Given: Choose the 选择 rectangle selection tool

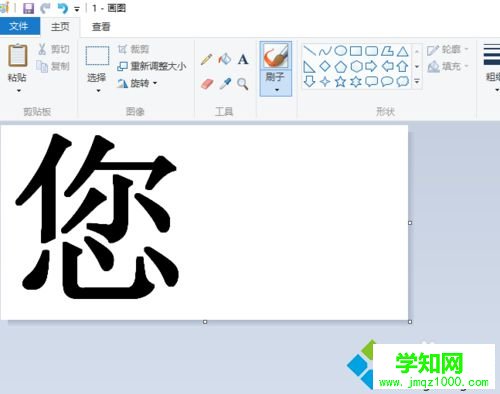Looking at the screenshot, I should (x=97, y=56).
